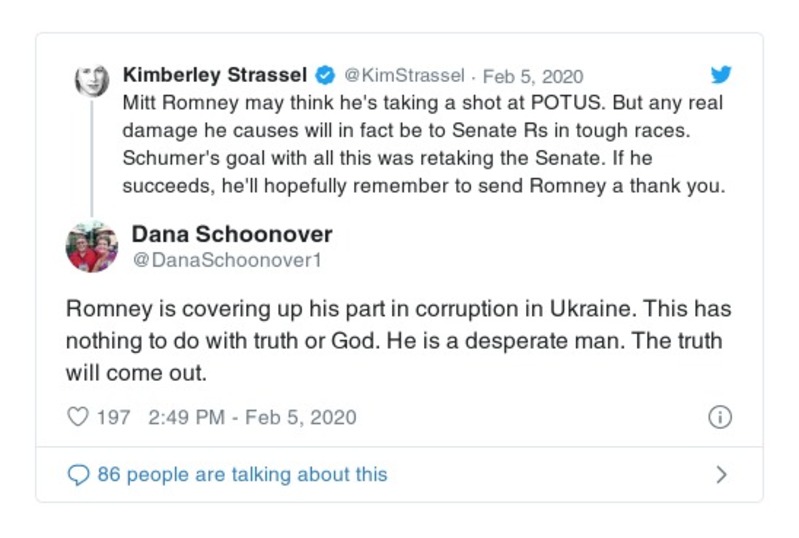The image size is (799, 538).
Task: Click the blue reply bubble icon
Action: tap(77, 474)
